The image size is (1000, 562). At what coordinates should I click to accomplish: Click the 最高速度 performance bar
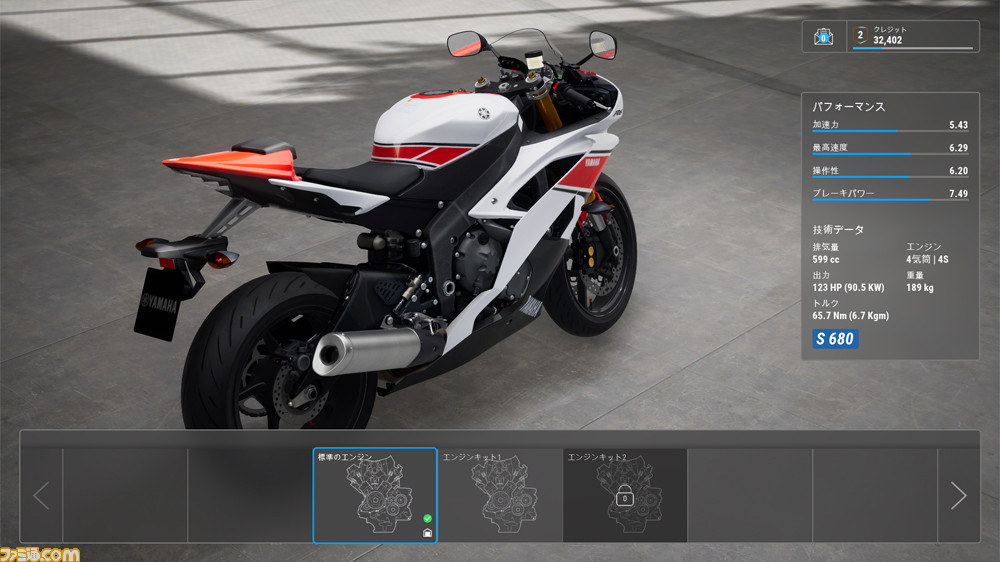click(x=890, y=154)
